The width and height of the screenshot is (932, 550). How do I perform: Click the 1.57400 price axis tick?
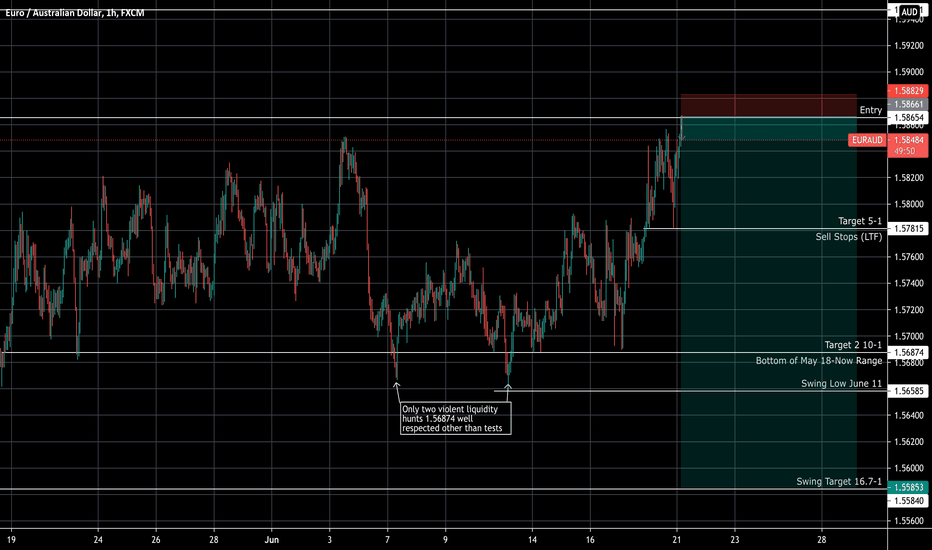(x=909, y=283)
